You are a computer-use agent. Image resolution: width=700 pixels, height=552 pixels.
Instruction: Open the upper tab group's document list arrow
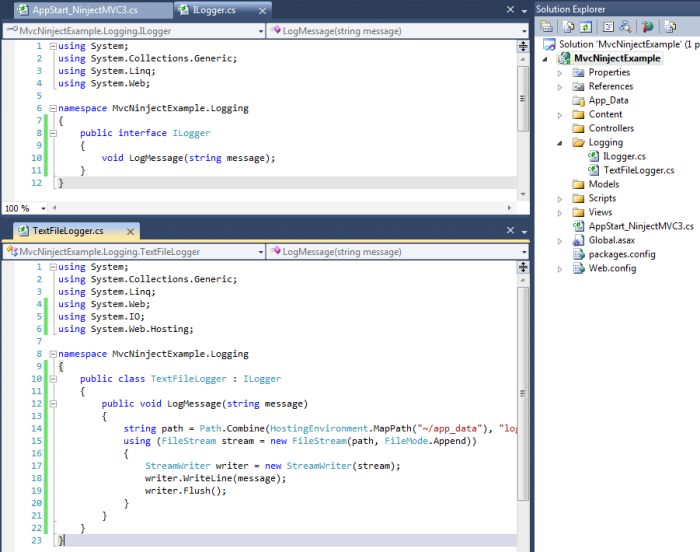pyautogui.click(x=524, y=11)
